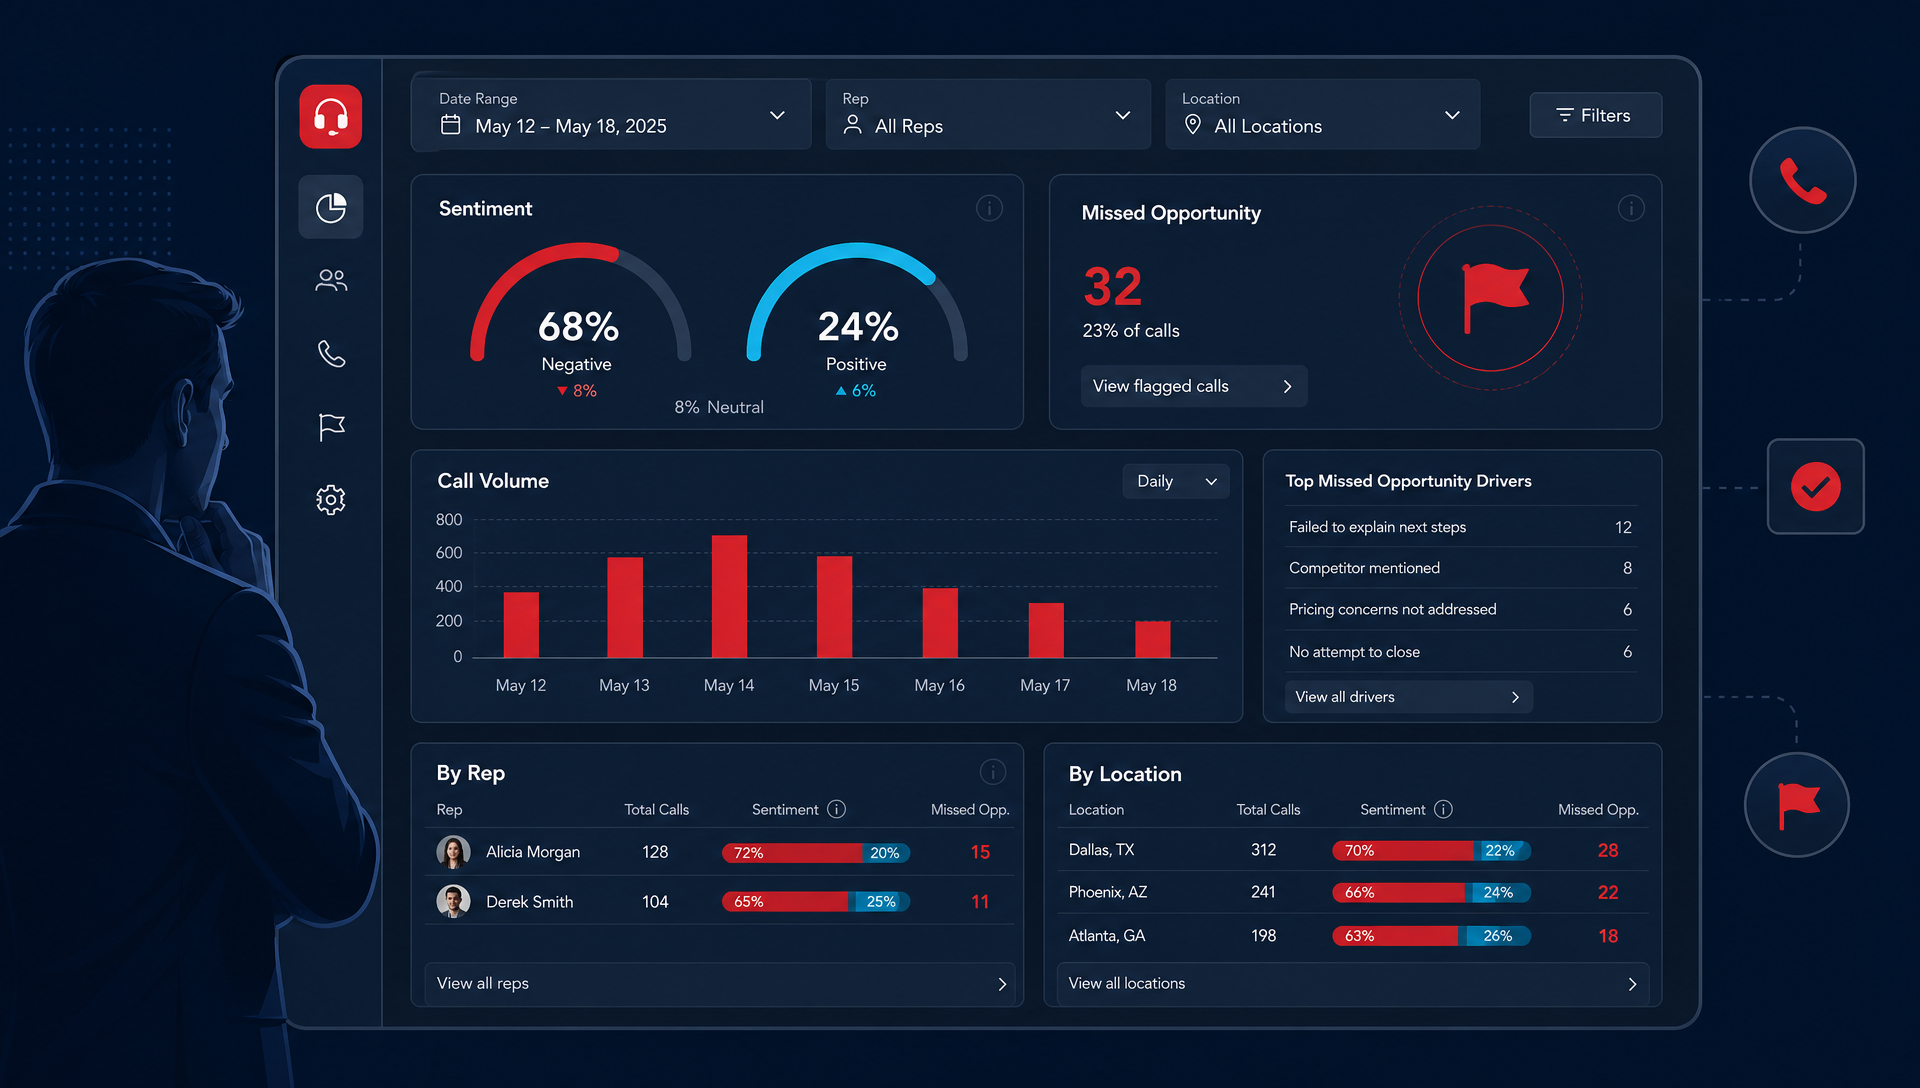Select 'Pricing concerns not addressed' driver
This screenshot has height=1088, width=1920.
(x=1461, y=610)
